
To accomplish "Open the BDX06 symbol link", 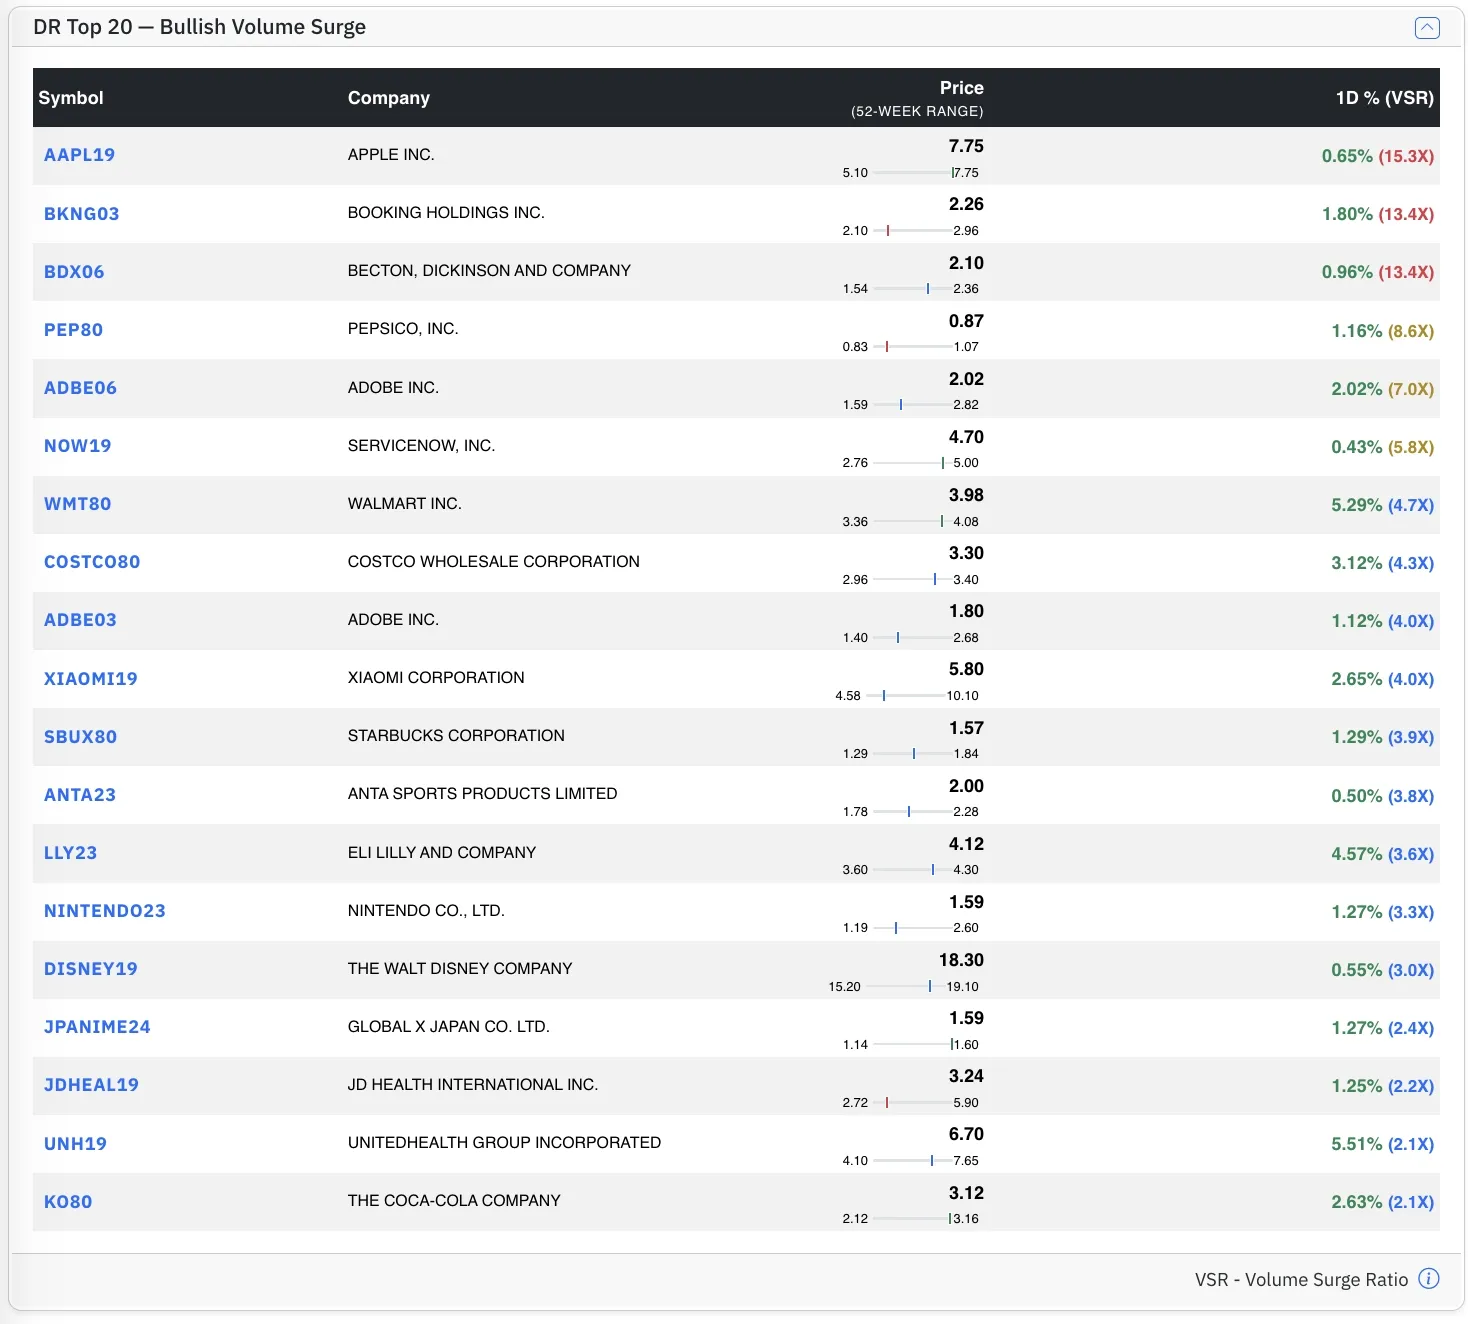I will click(x=74, y=271).
